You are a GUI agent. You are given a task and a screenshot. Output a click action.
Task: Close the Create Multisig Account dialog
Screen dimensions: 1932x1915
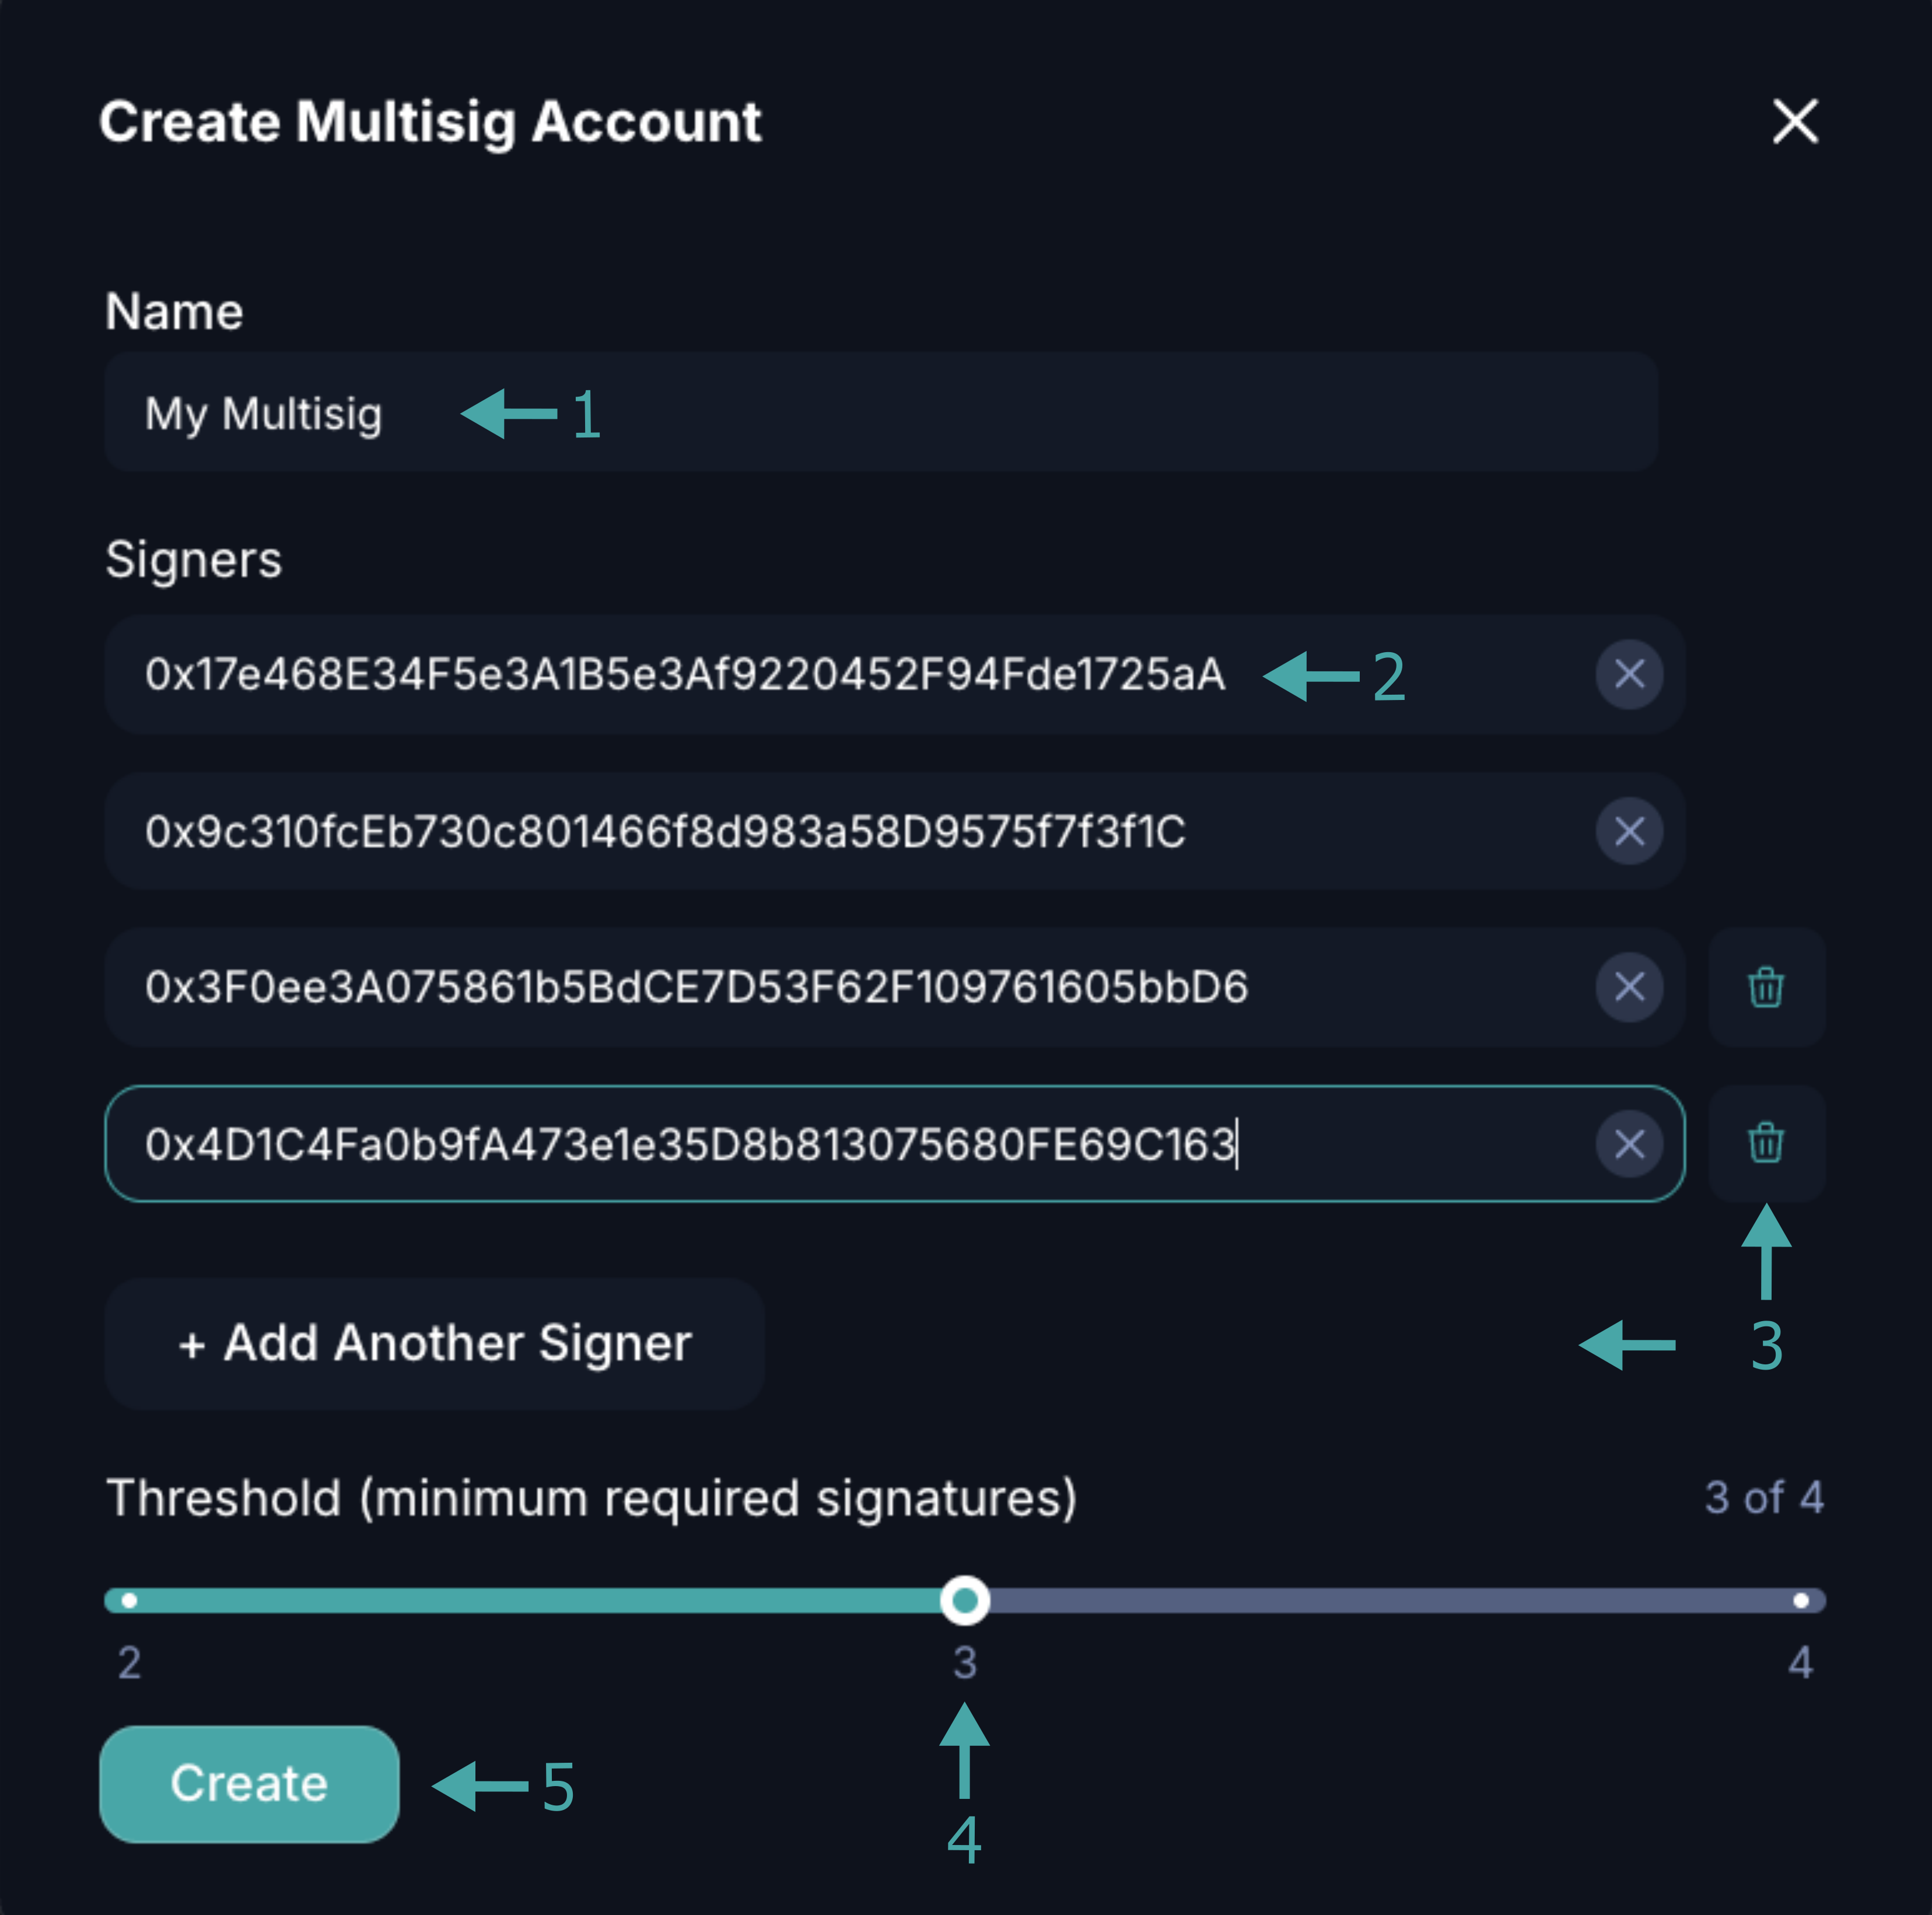[1795, 121]
